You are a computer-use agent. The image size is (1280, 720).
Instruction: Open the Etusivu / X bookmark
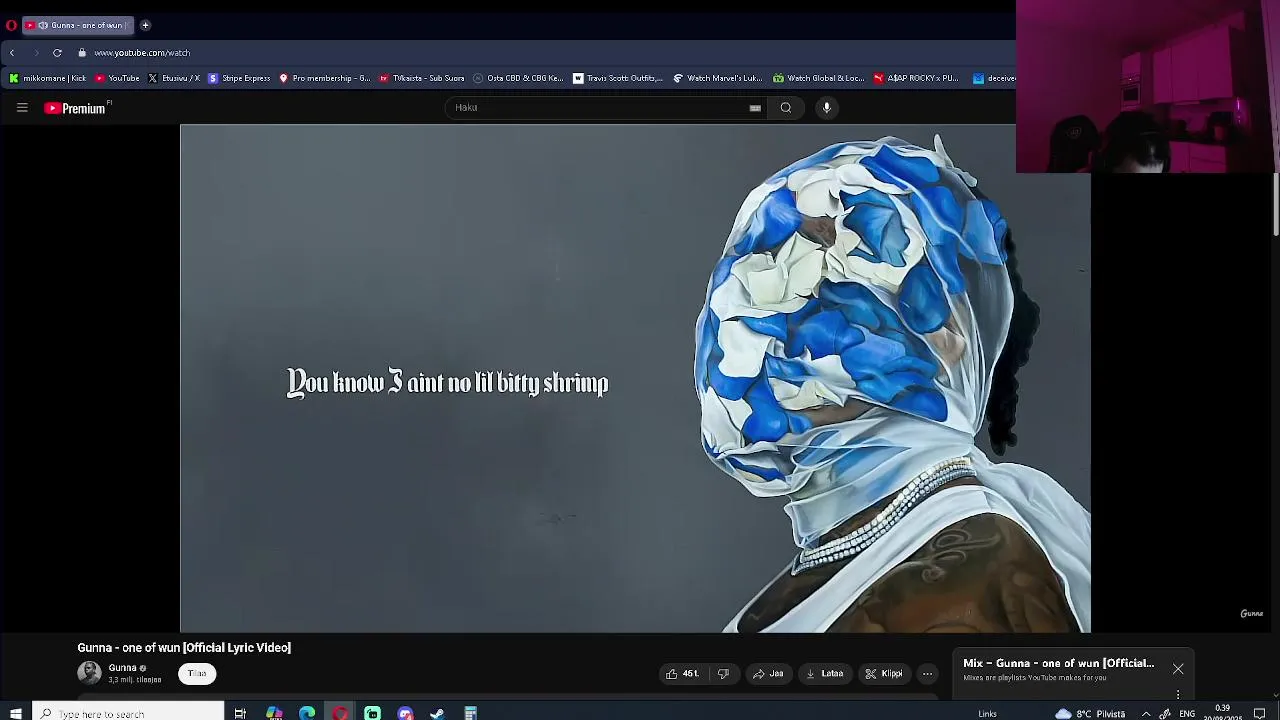tap(174, 78)
